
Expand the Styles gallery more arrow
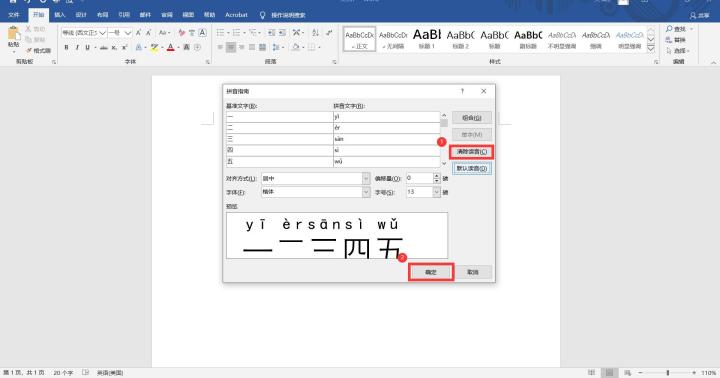tap(651, 48)
